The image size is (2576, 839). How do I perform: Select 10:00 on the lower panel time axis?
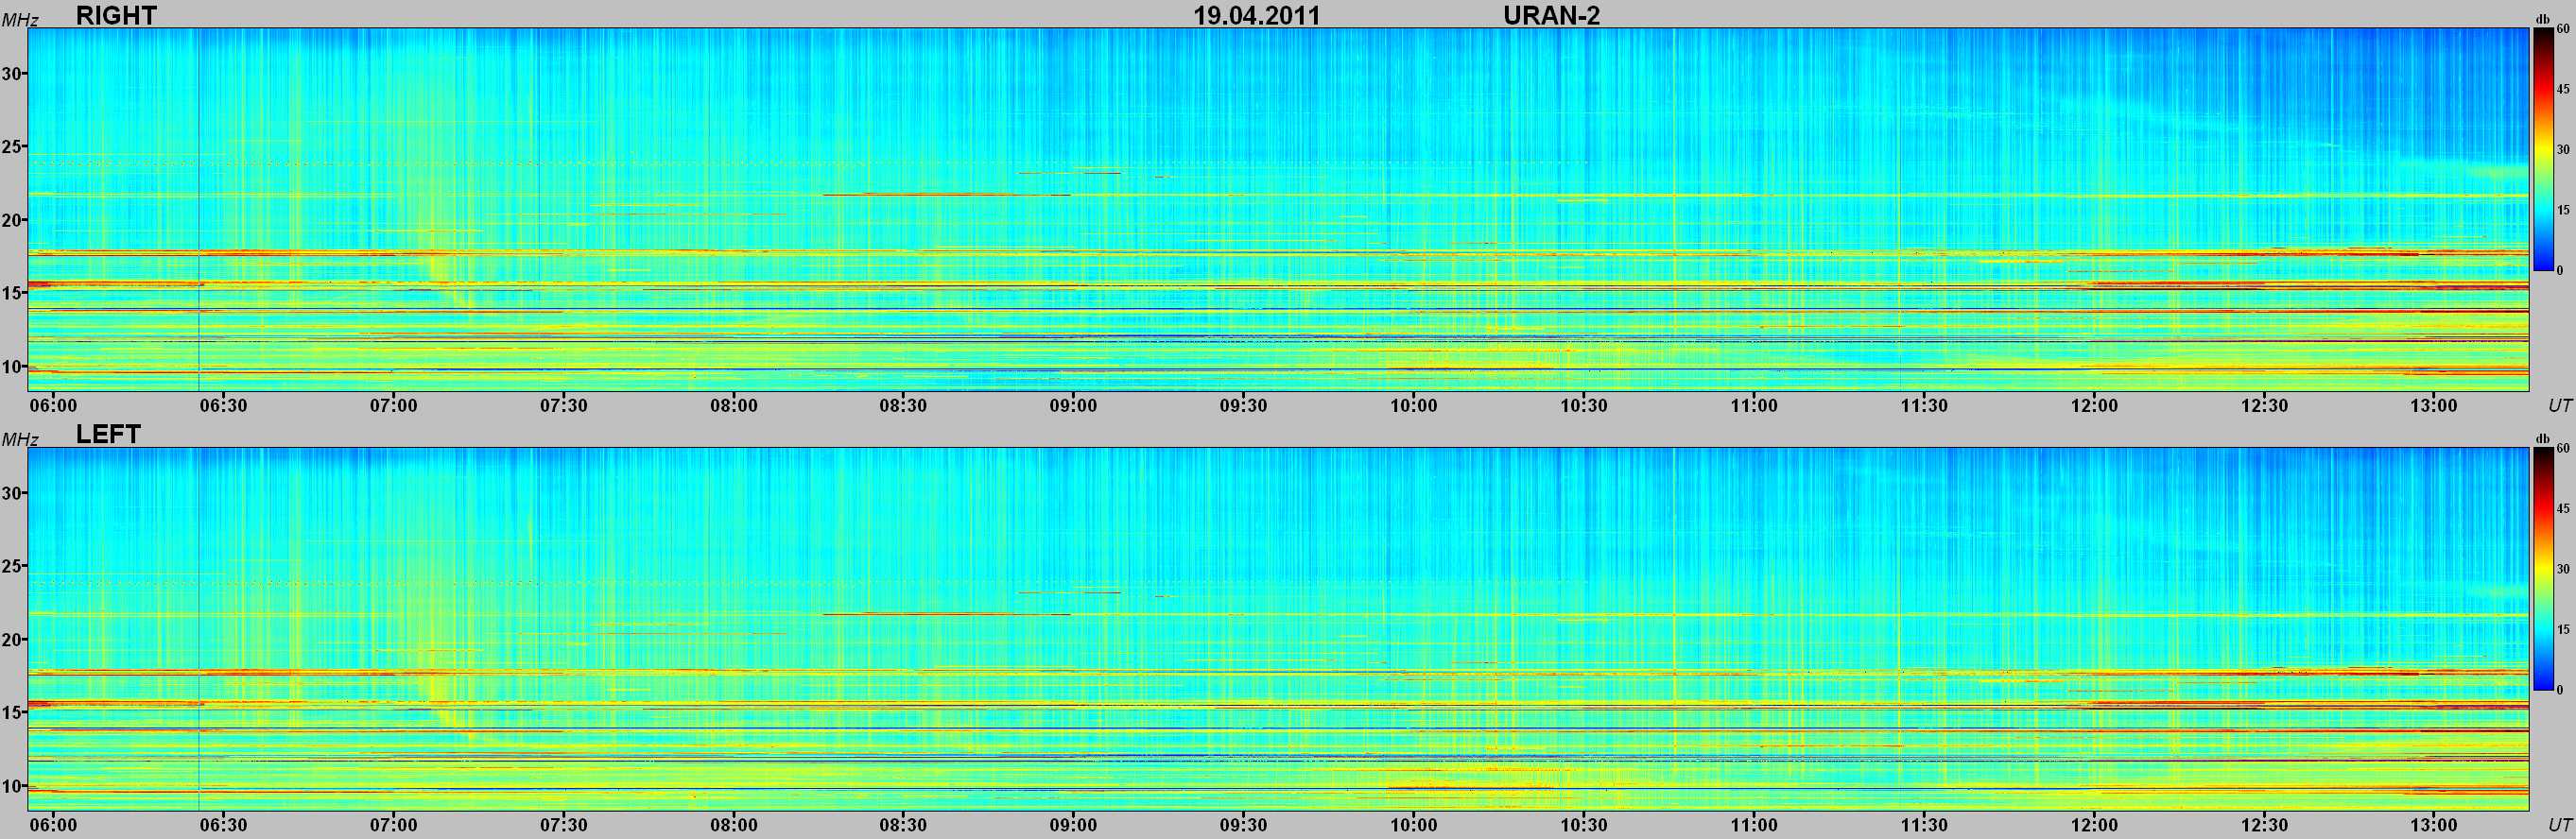tap(1413, 825)
